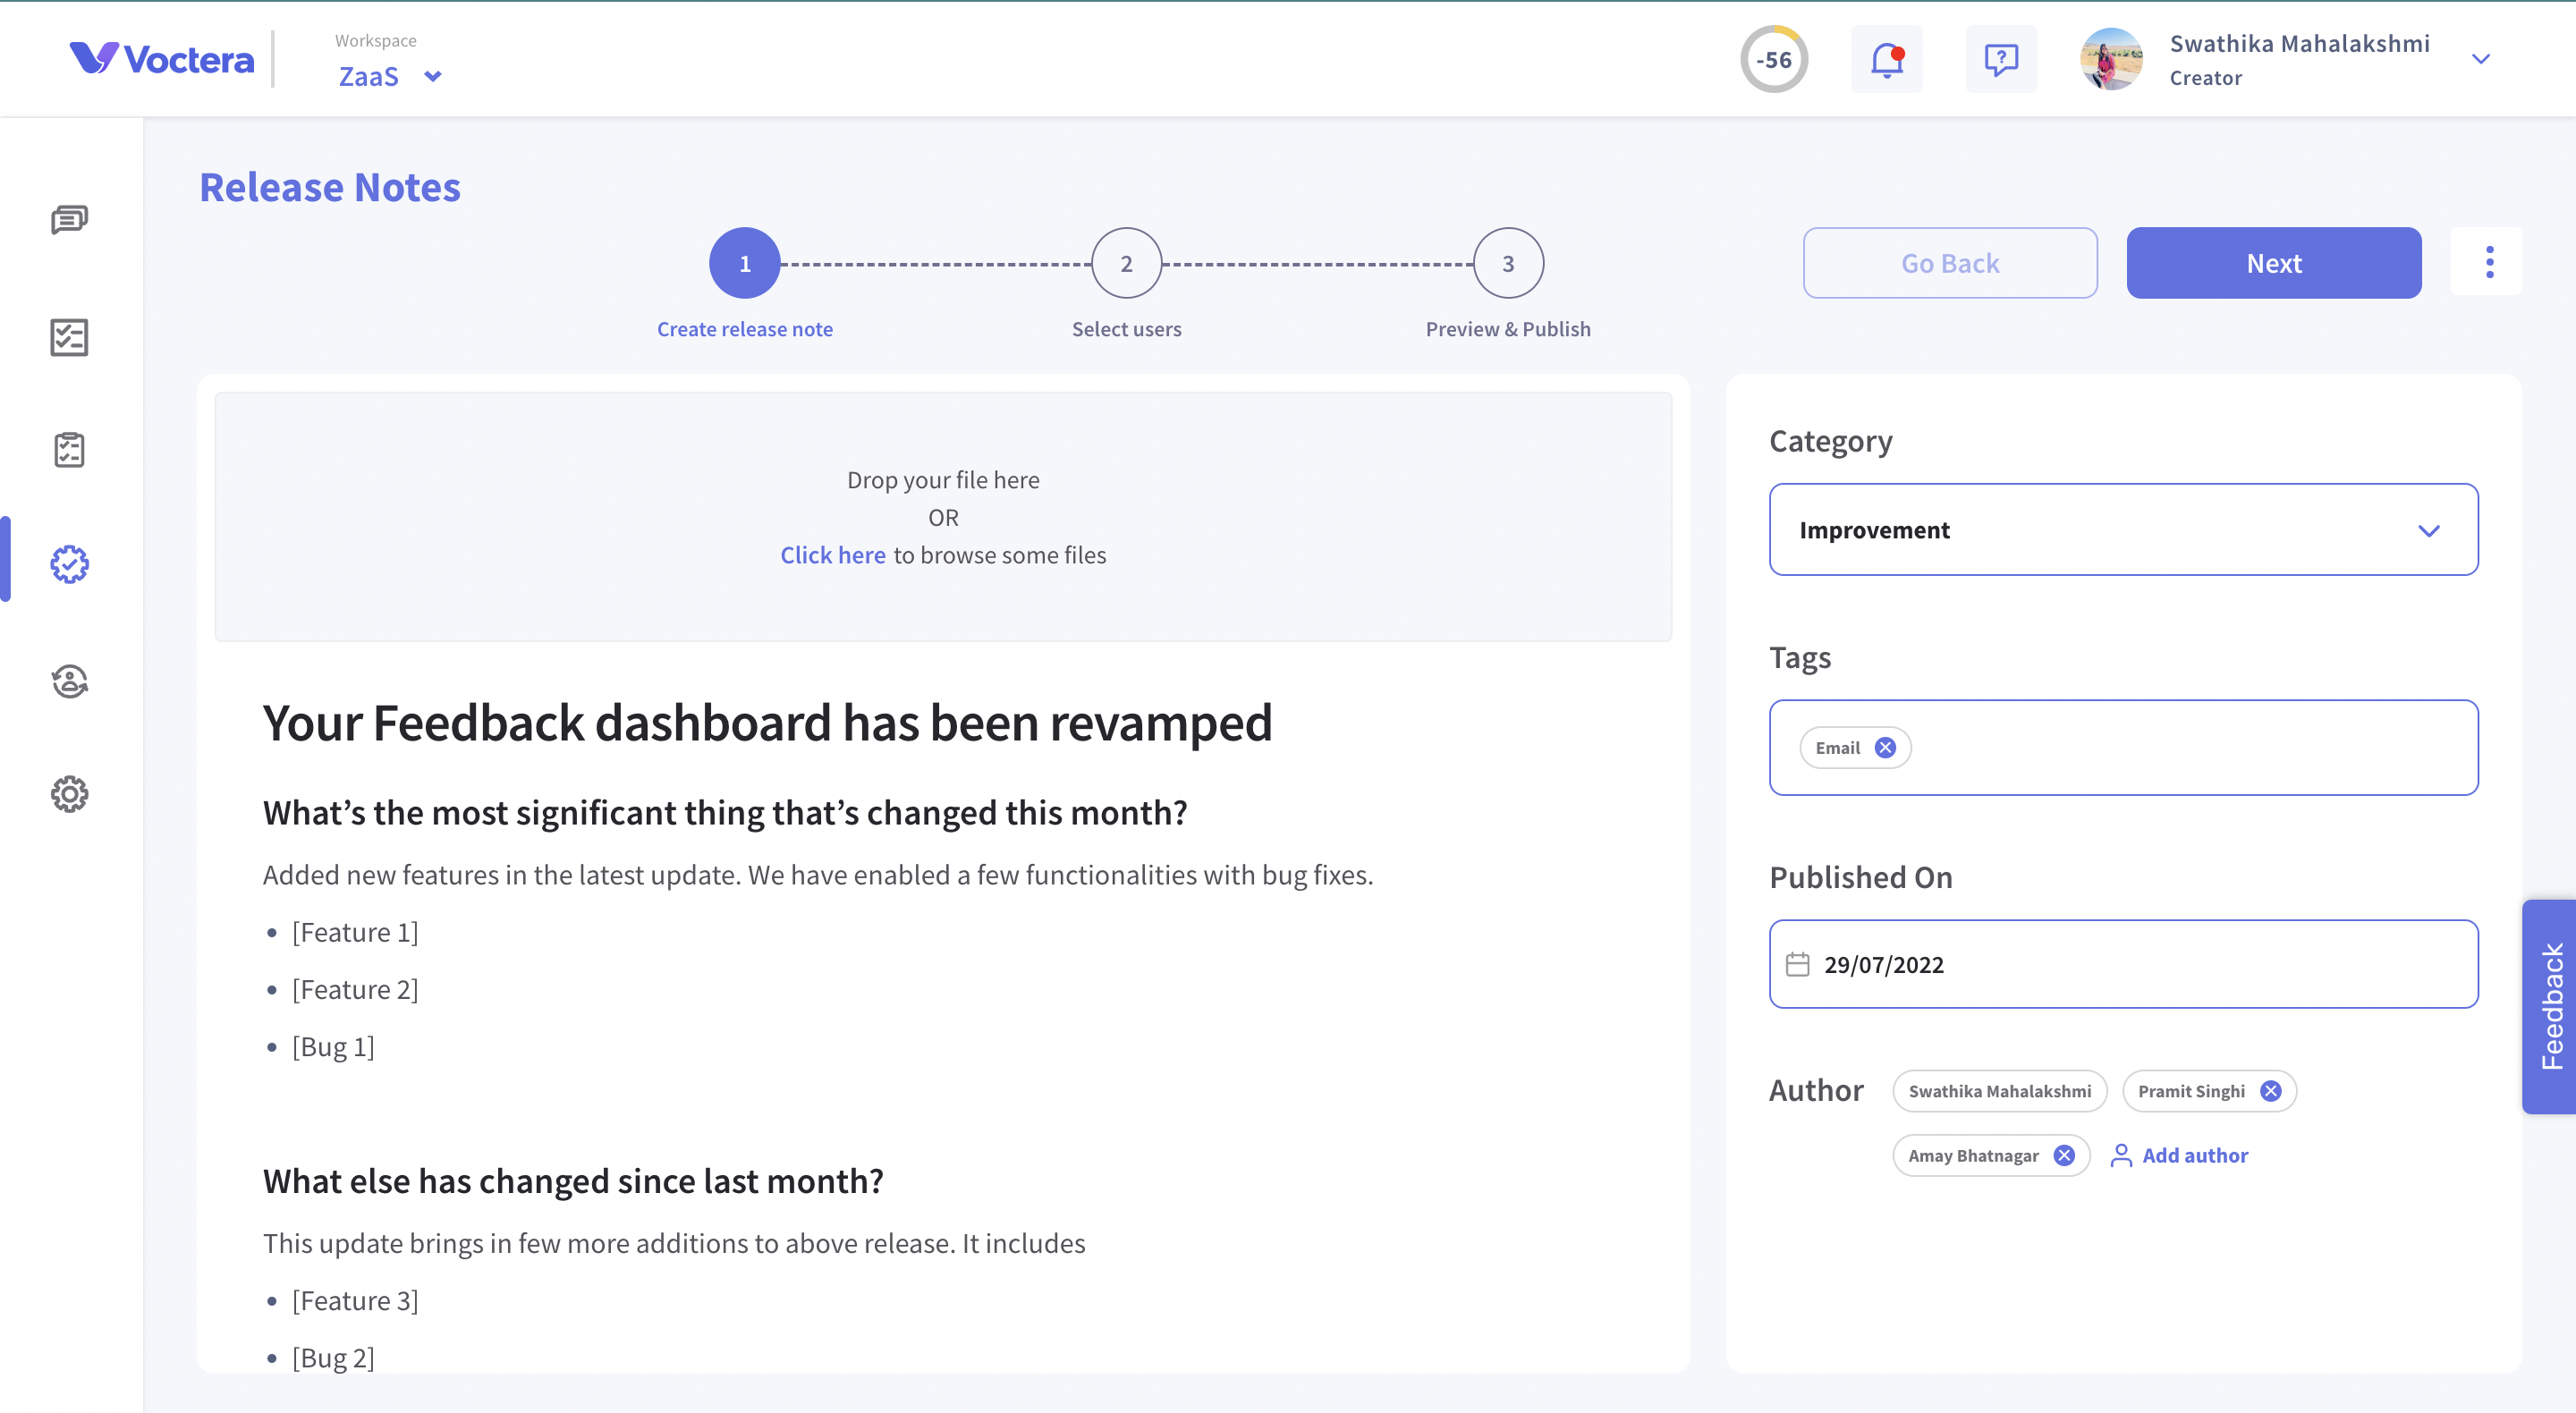Viewport: 2576px width, 1413px height.
Task: Open the conversations icon in sidebar
Action: 69,219
